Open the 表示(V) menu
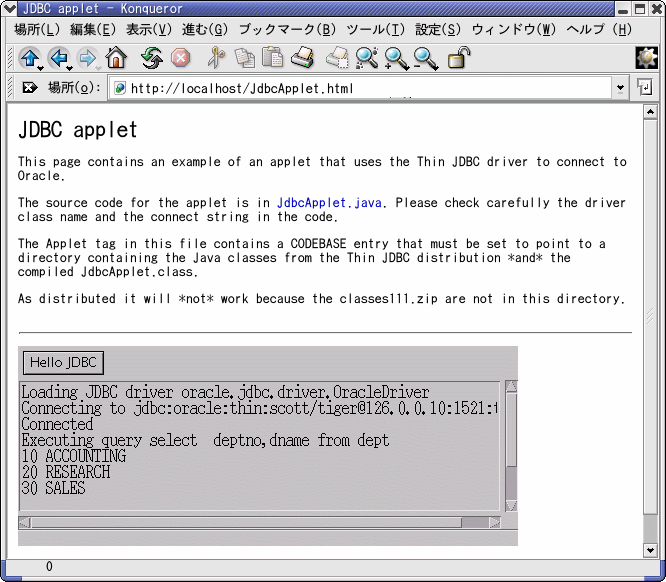Screen dimensions: 666x582 coord(149,29)
